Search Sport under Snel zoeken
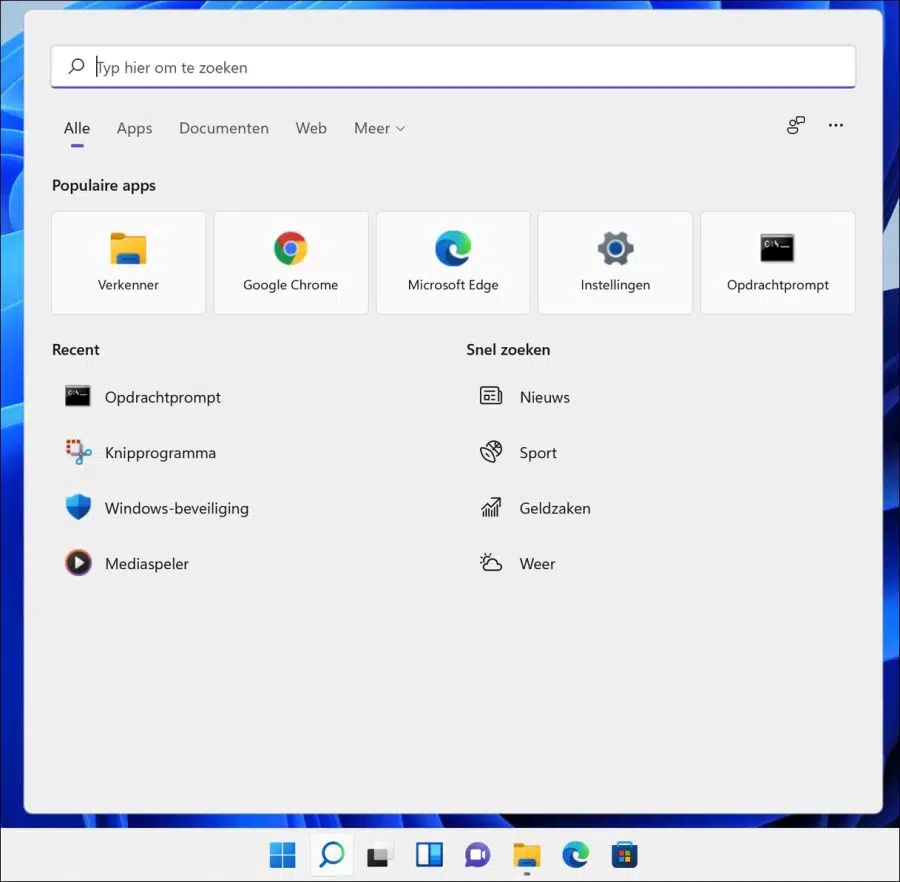This screenshot has height=882, width=900. tap(518, 453)
